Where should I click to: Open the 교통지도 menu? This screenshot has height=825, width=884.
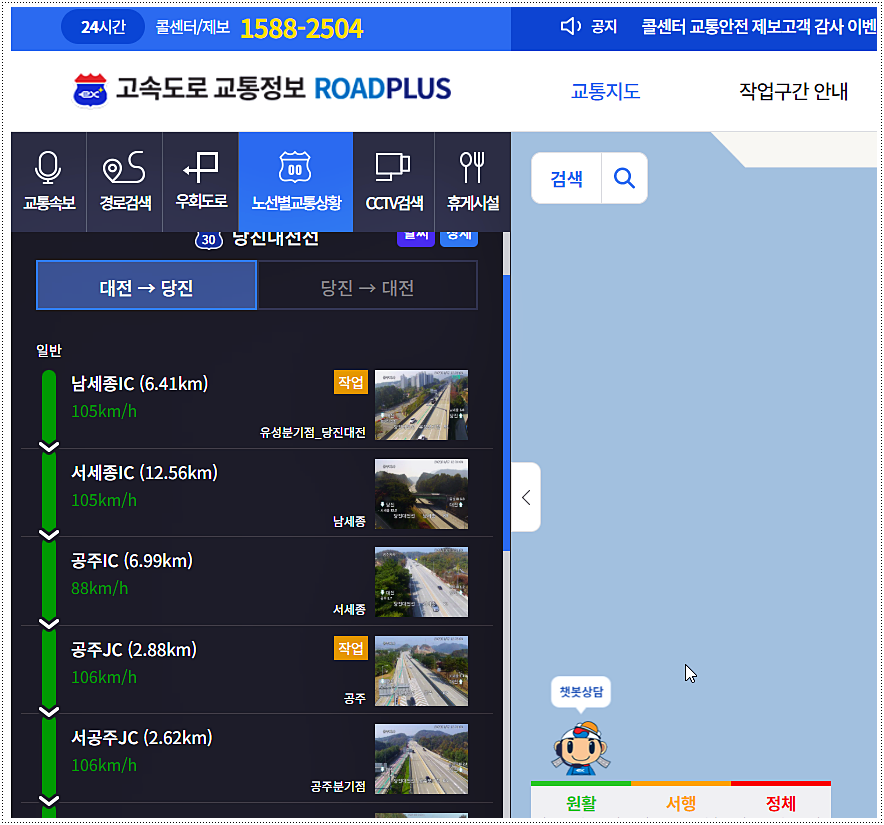coord(605,89)
